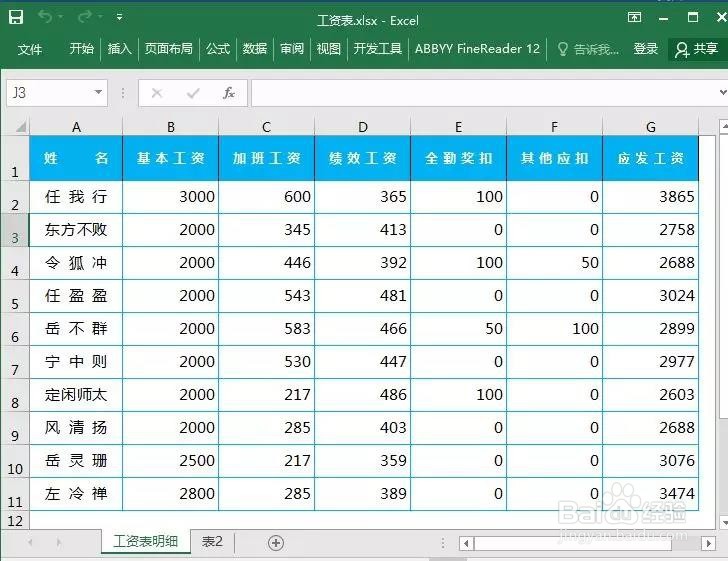Viewport: 728px width, 561px height.
Task: Open the ABBYY FineReader 12 tab
Action: (x=477, y=49)
